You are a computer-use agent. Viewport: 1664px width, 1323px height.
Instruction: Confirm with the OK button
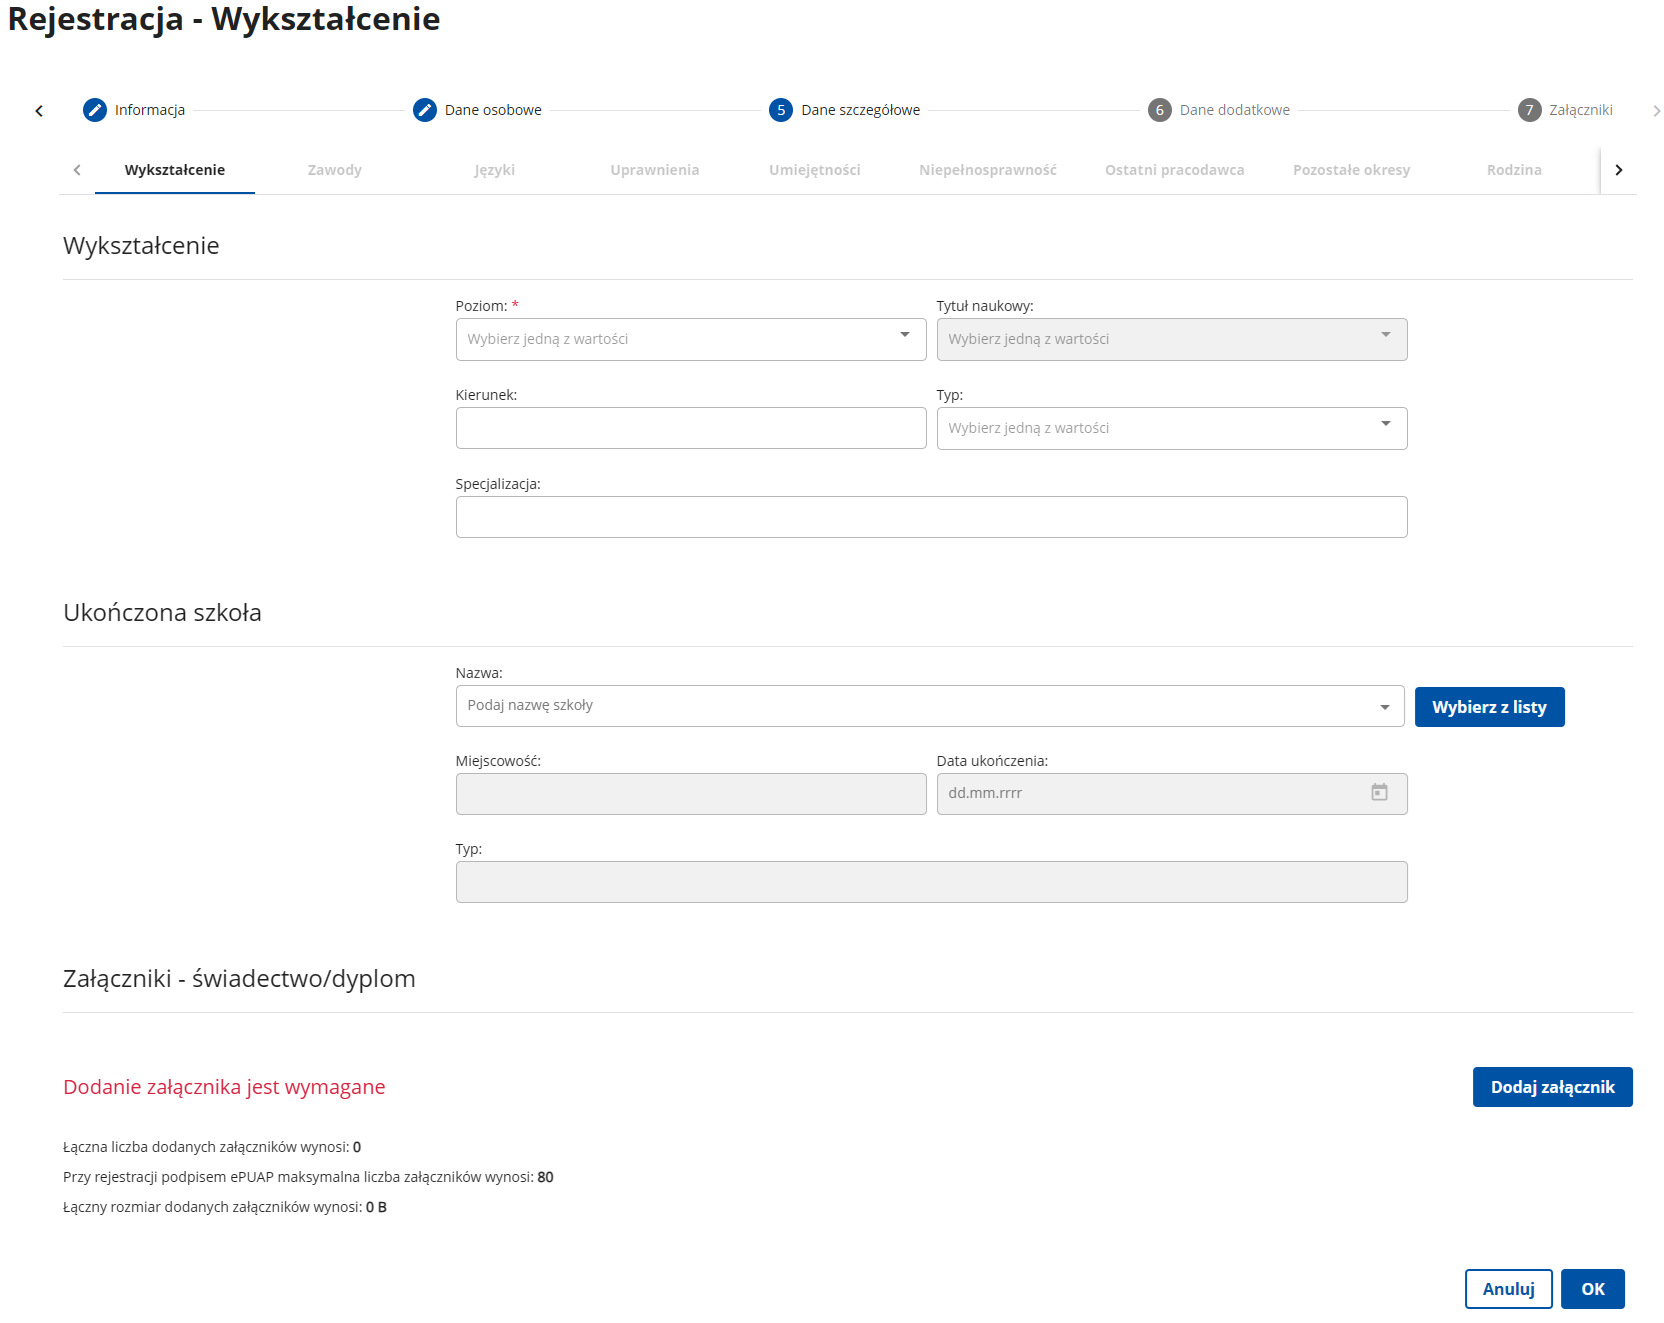pyautogui.click(x=1593, y=1289)
